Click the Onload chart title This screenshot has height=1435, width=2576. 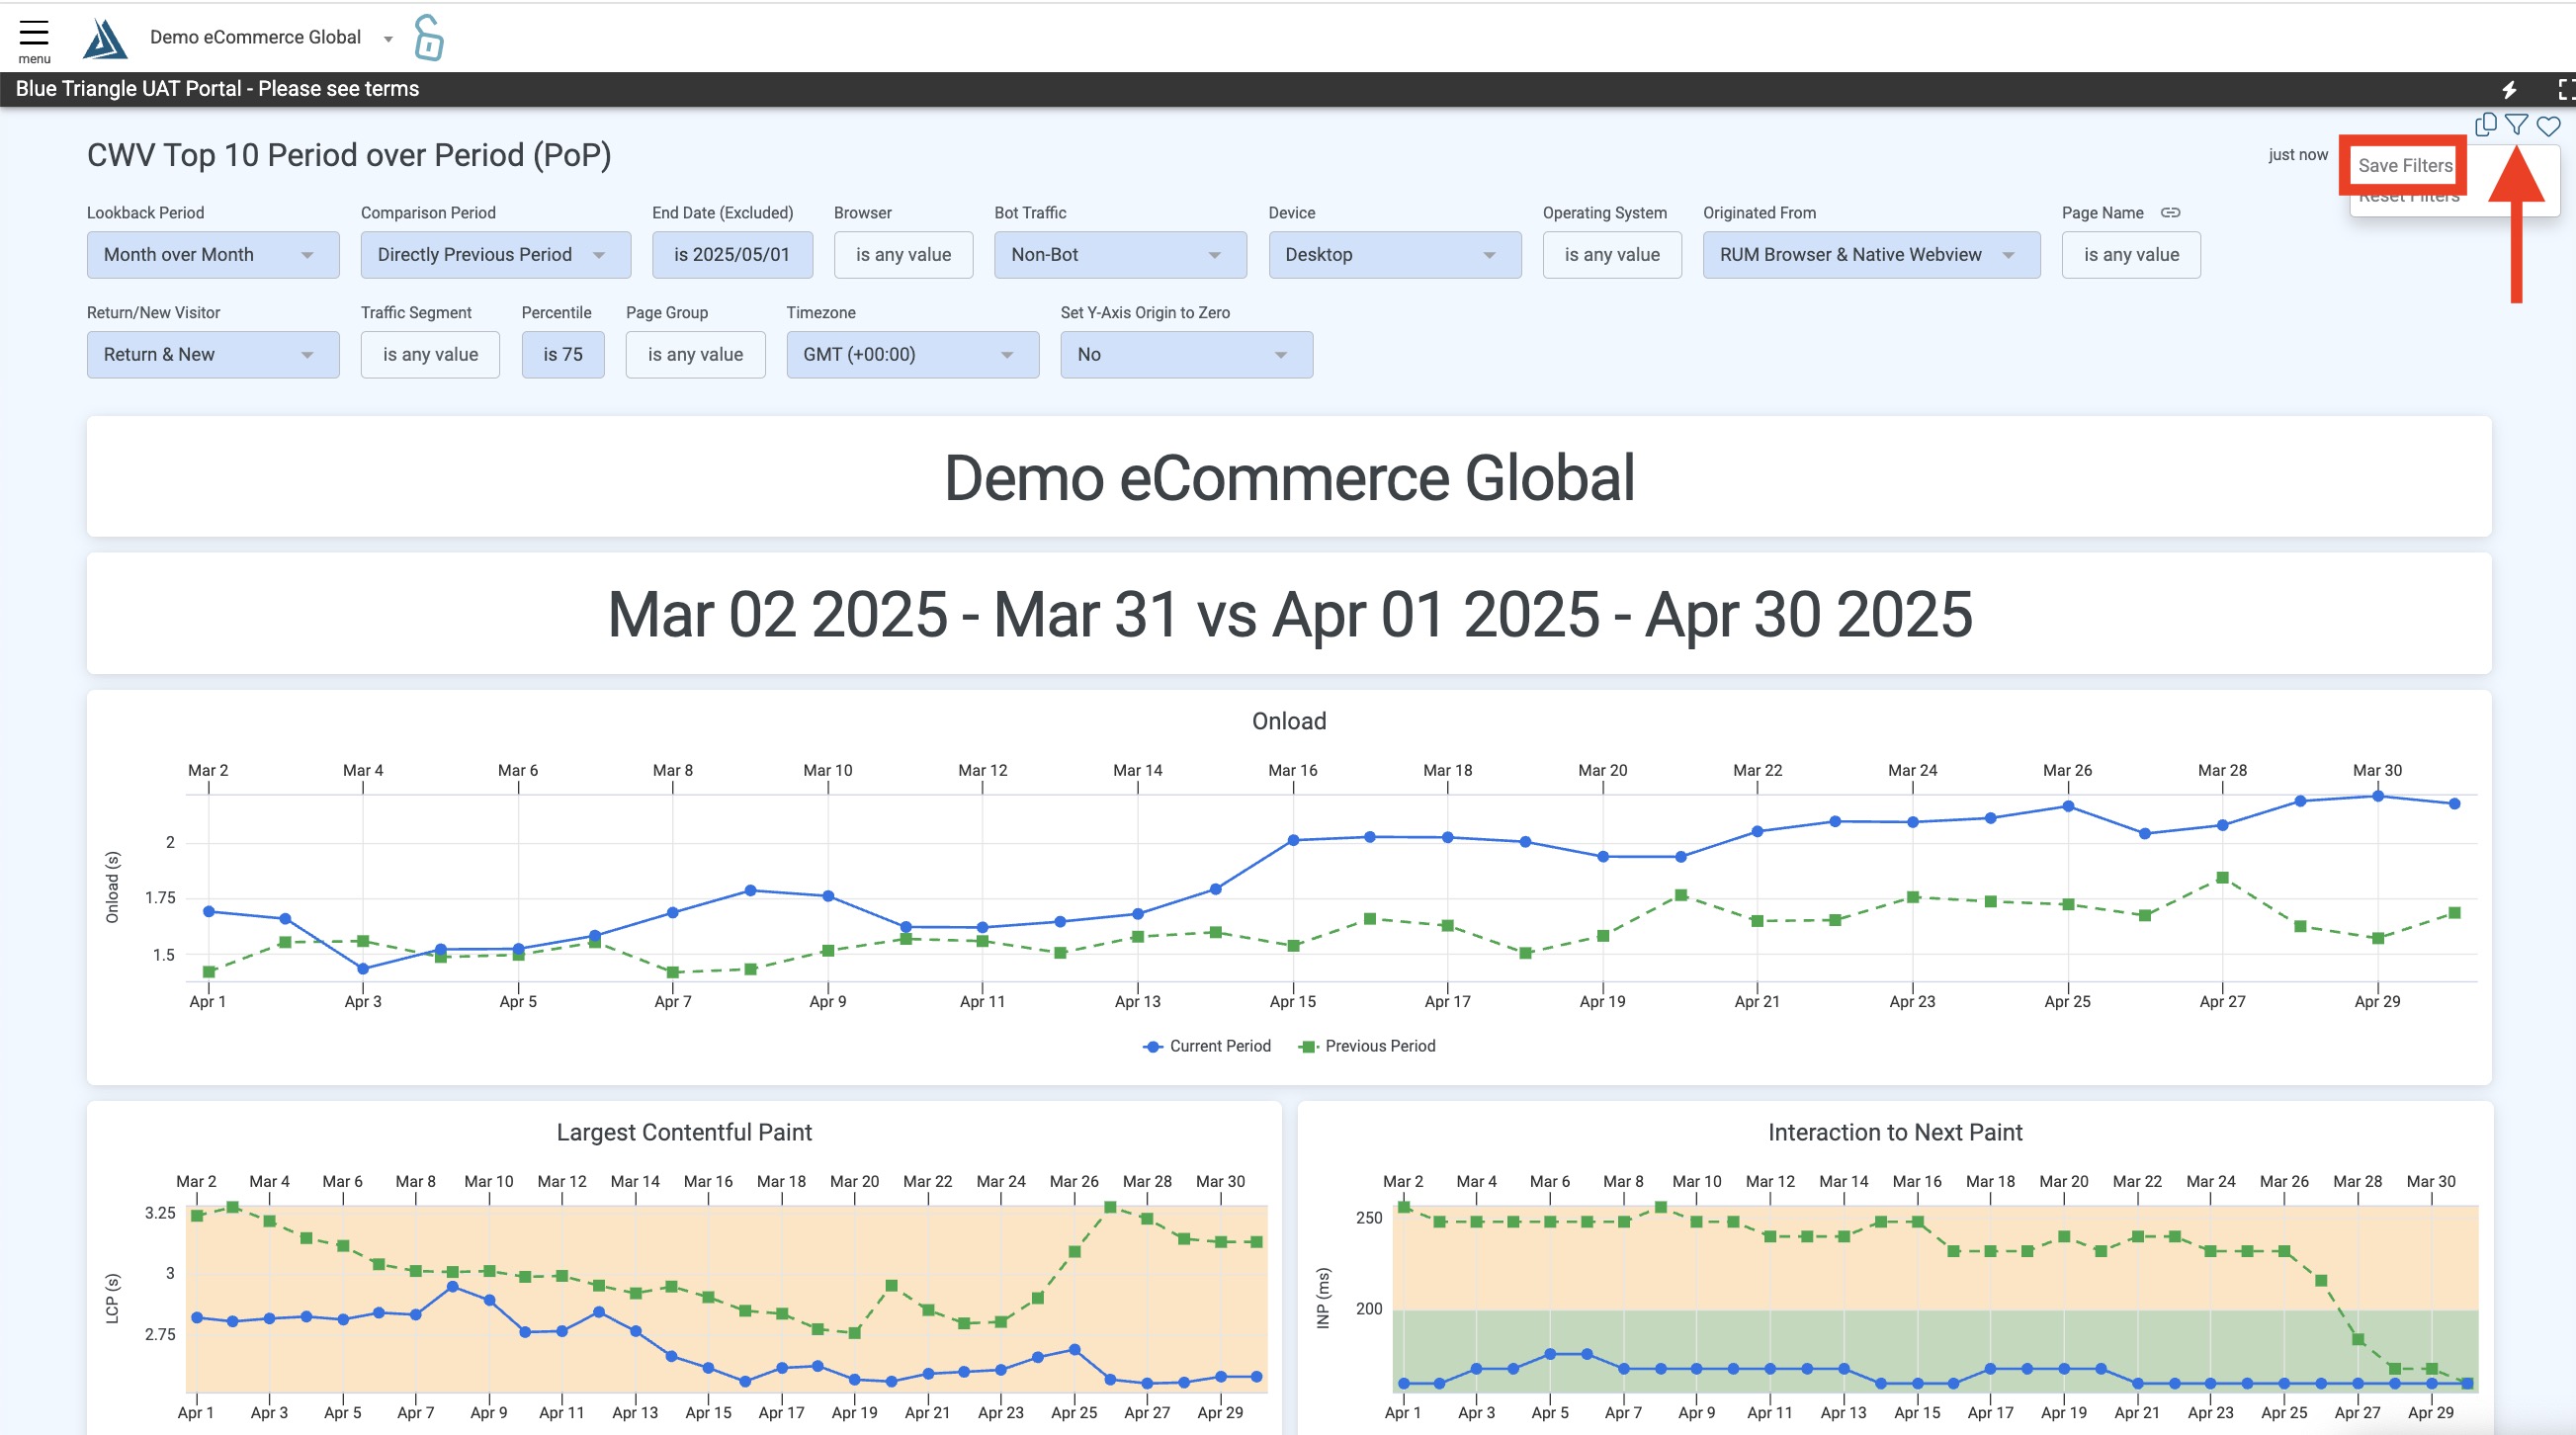(1288, 720)
